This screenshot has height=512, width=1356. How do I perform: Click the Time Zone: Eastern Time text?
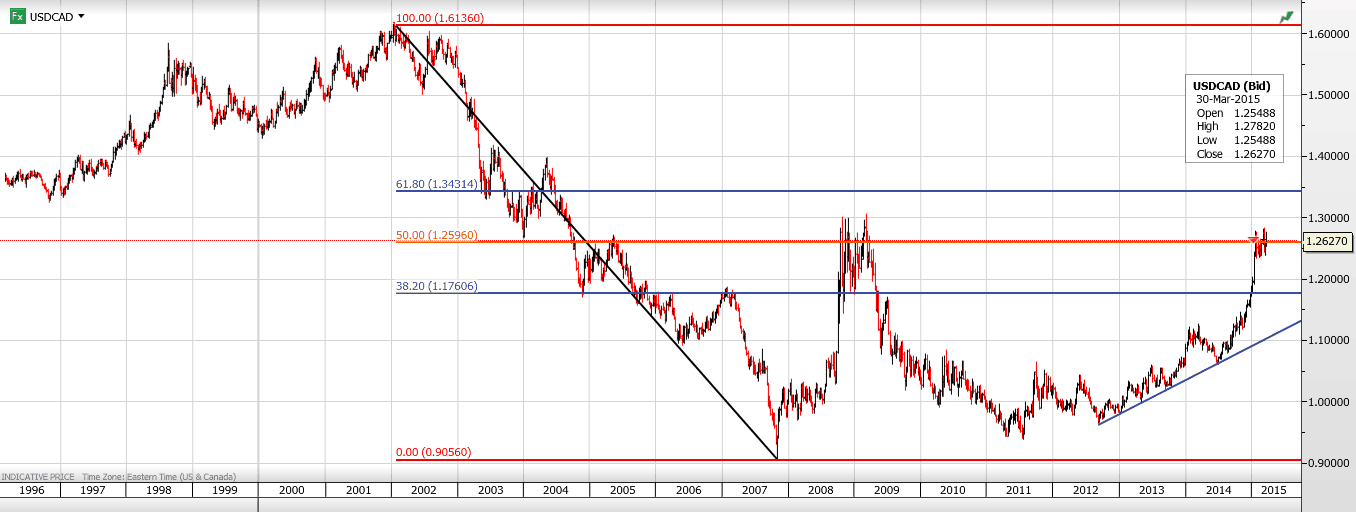pos(158,477)
